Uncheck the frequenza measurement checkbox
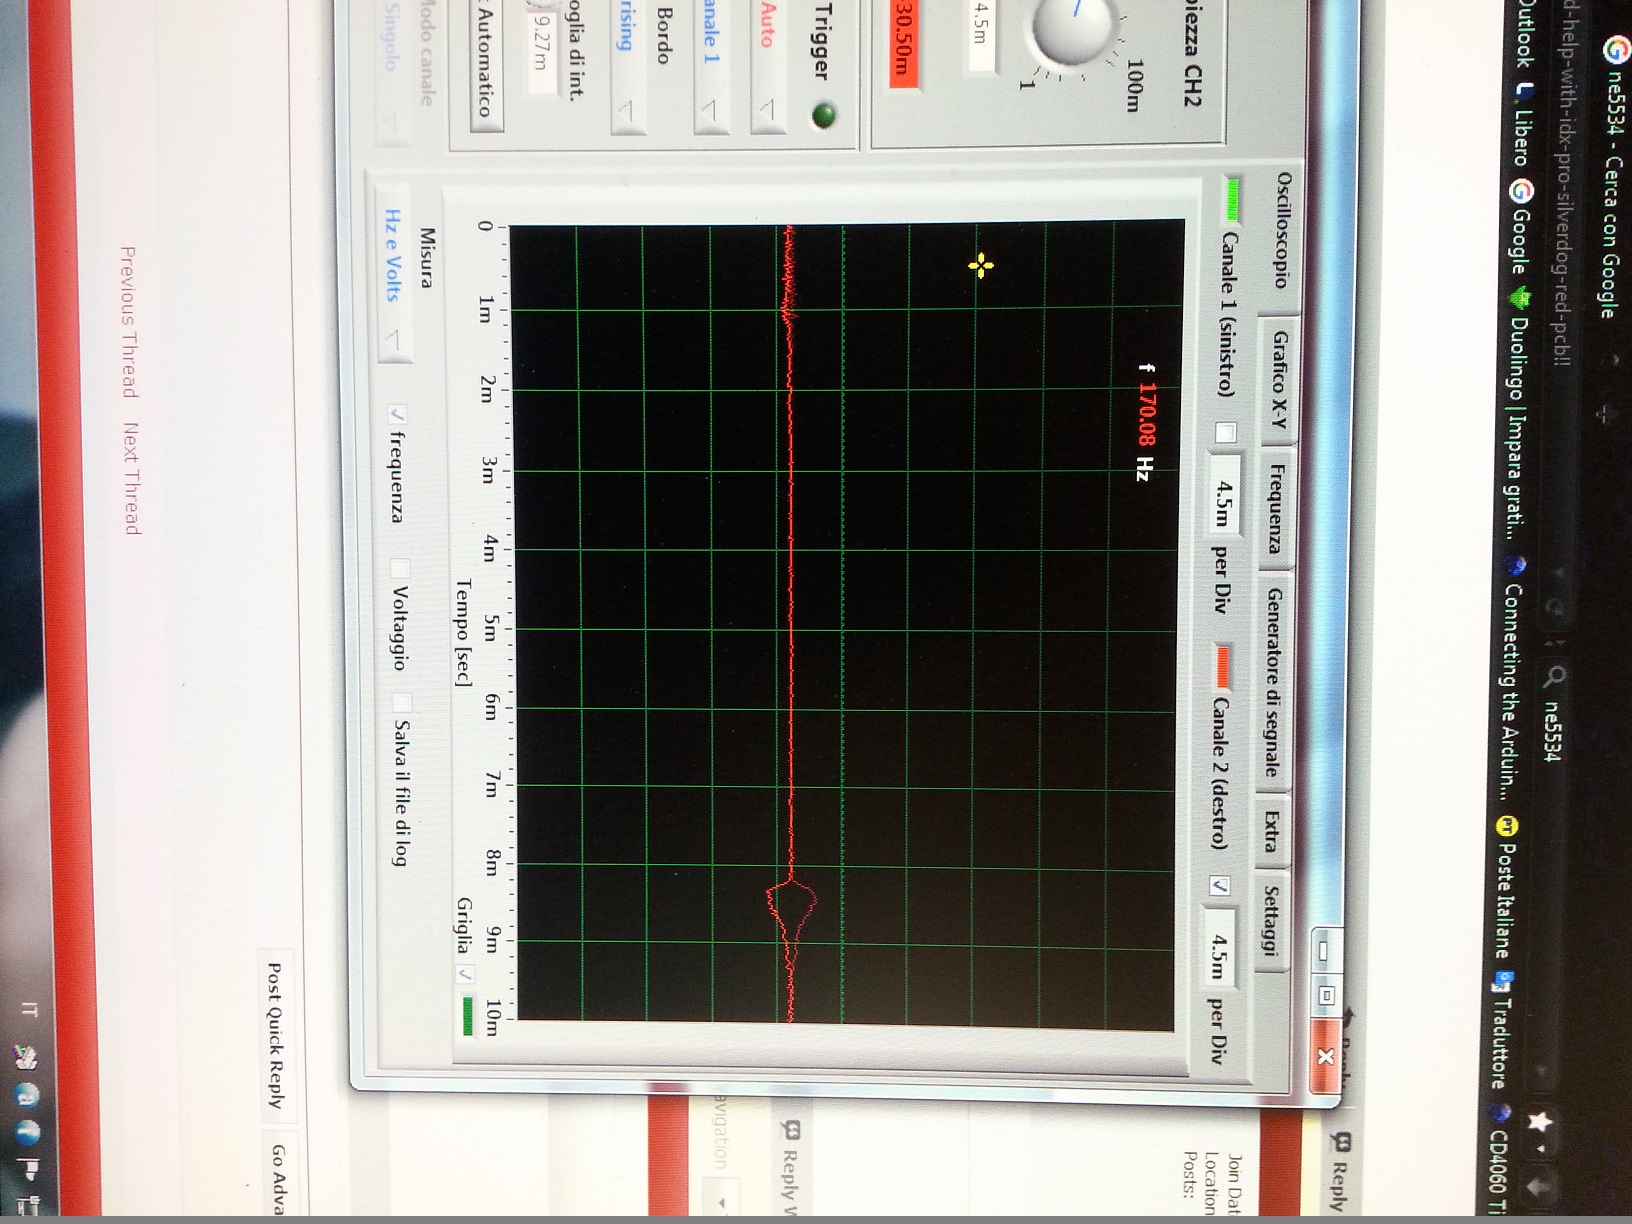 pos(397,414)
